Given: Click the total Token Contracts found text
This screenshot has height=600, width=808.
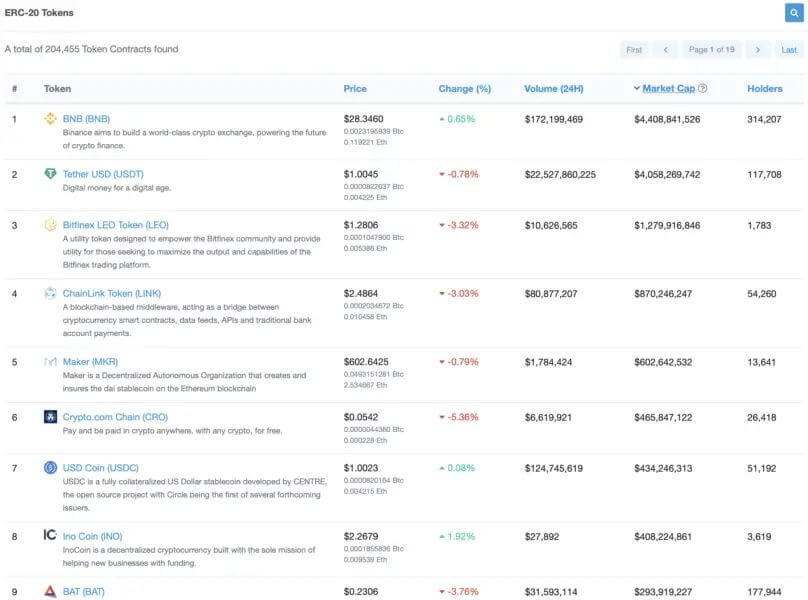Looking at the screenshot, I should pos(91,49).
